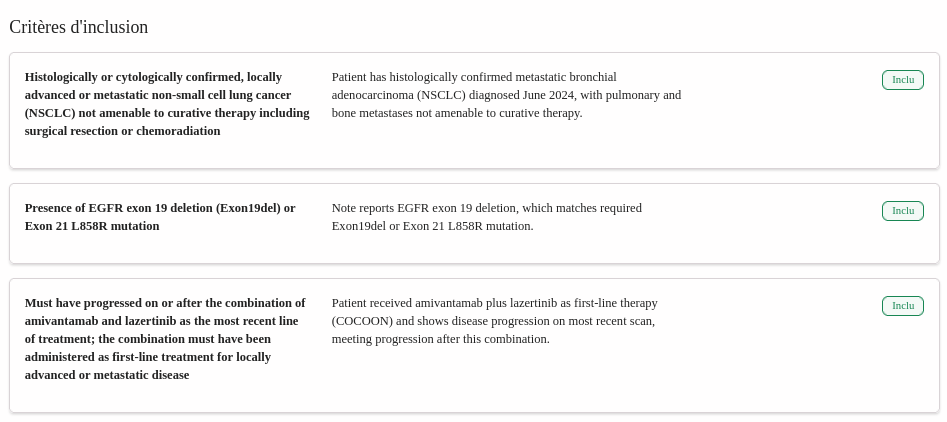The height and width of the screenshot is (422, 947).
Task: Click "Exon19del or Exon 21 L858R mutation." explanation line
Action: click(432, 226)
